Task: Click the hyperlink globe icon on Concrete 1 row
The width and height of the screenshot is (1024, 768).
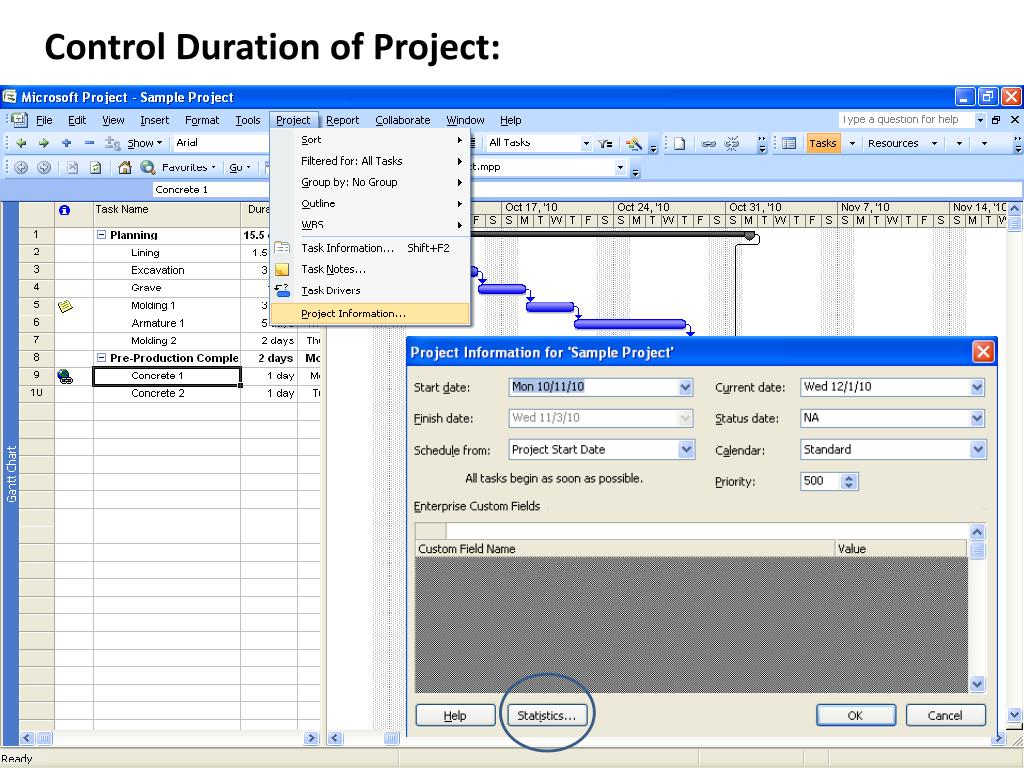Action: pyautogui.click(x=65, y=376)
